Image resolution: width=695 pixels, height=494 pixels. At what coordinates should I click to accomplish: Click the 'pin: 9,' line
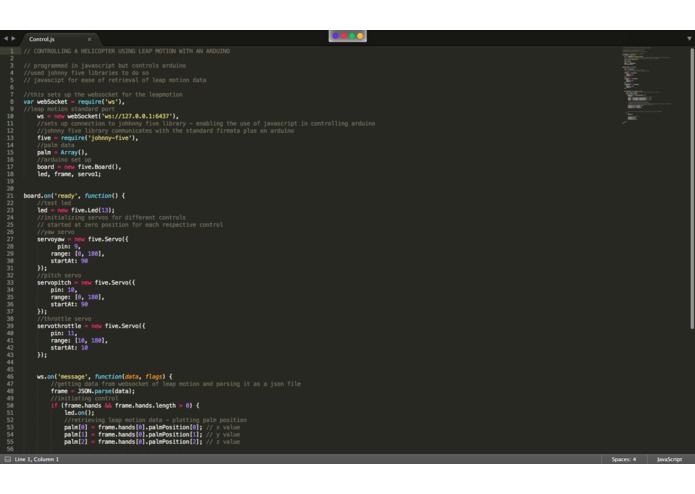69,246
